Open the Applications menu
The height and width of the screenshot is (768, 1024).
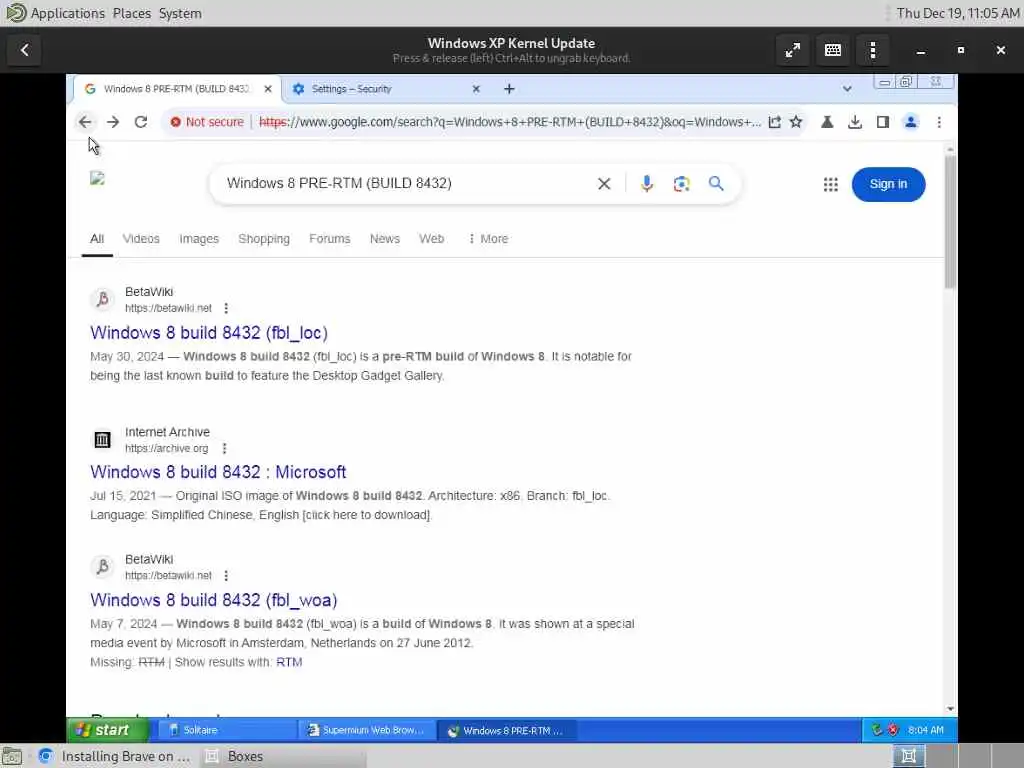[67, 14]
